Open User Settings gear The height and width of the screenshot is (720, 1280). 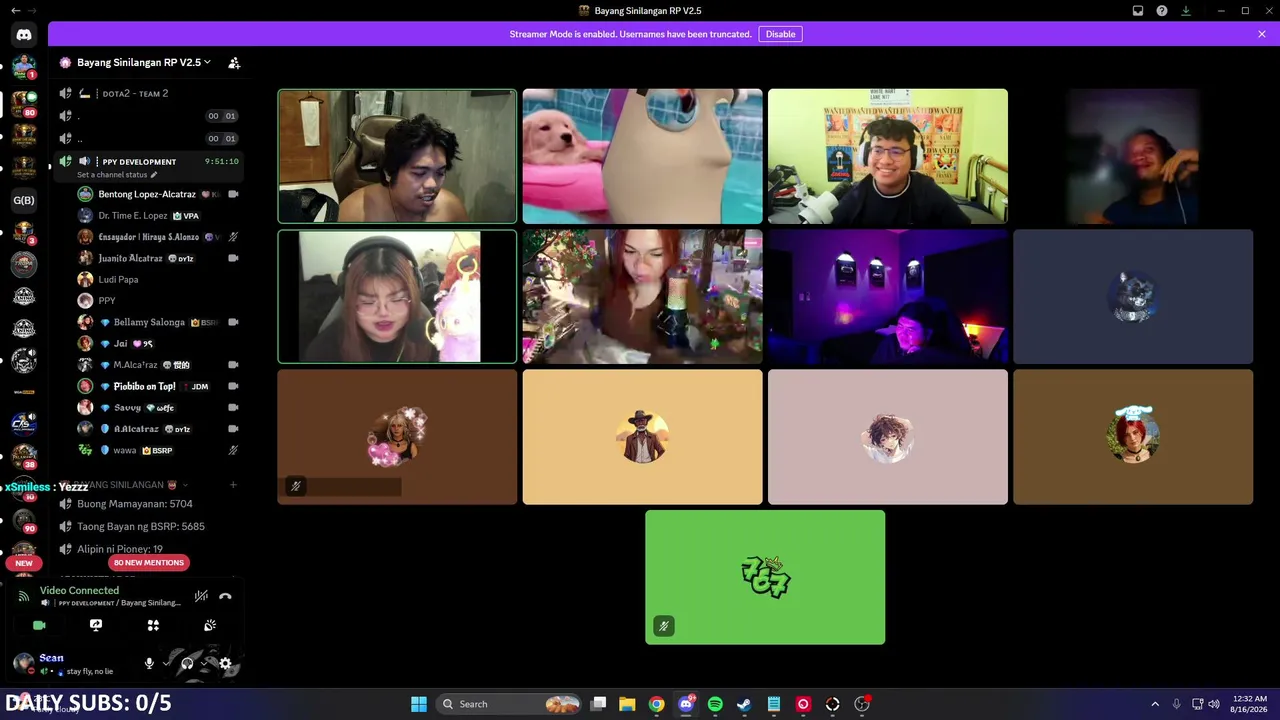225,663
